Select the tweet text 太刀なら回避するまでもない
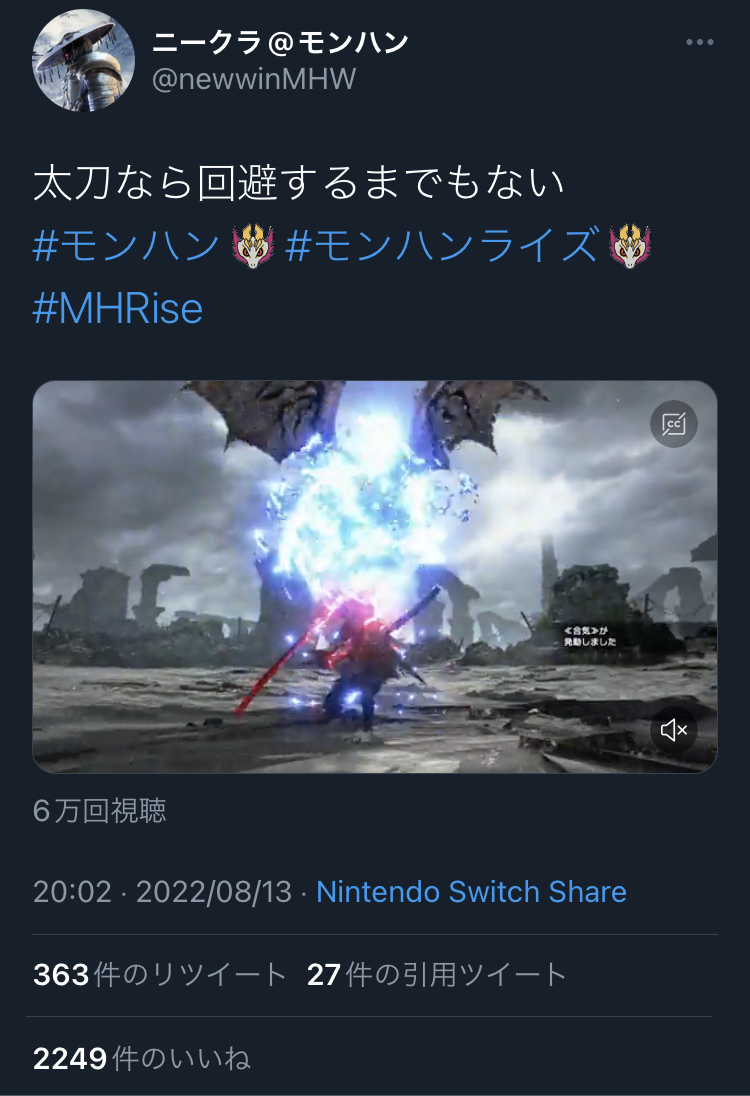The width and height of the screenshot is (750, 1096). click(298, 183)
